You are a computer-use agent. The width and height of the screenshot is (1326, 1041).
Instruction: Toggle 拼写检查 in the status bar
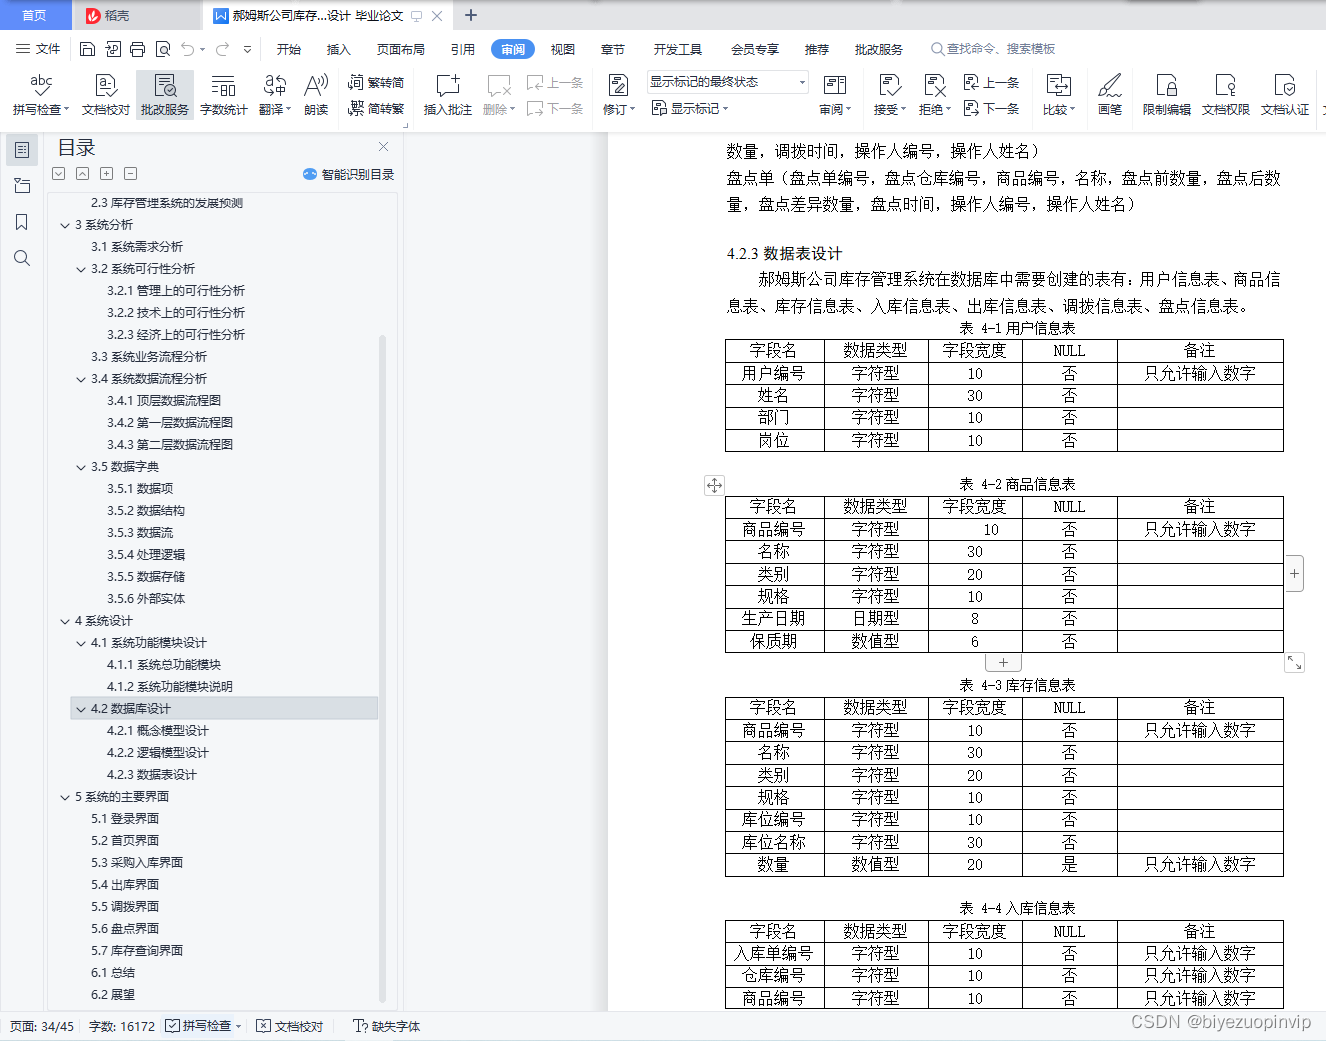203,1026
